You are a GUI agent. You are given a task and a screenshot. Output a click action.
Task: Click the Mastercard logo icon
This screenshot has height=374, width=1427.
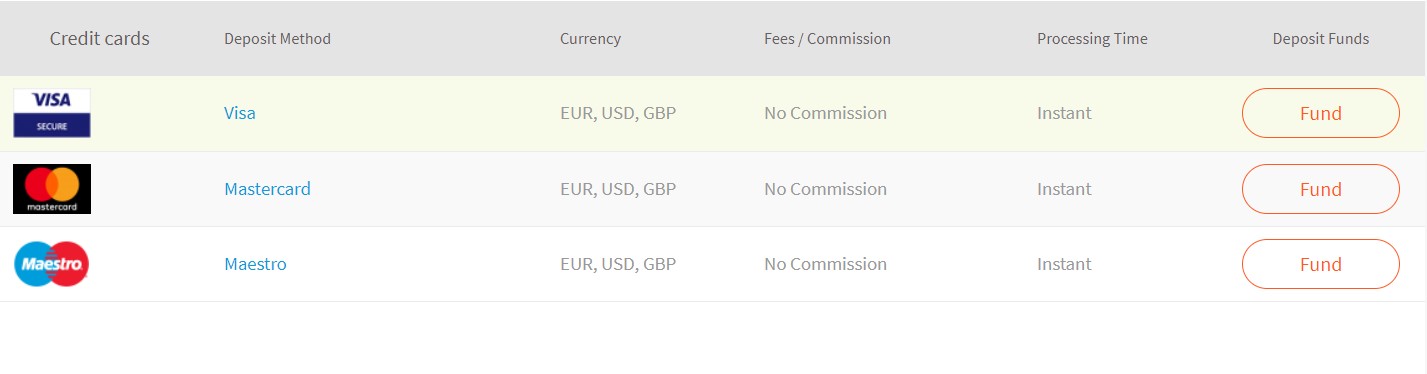tap(52, 189)
